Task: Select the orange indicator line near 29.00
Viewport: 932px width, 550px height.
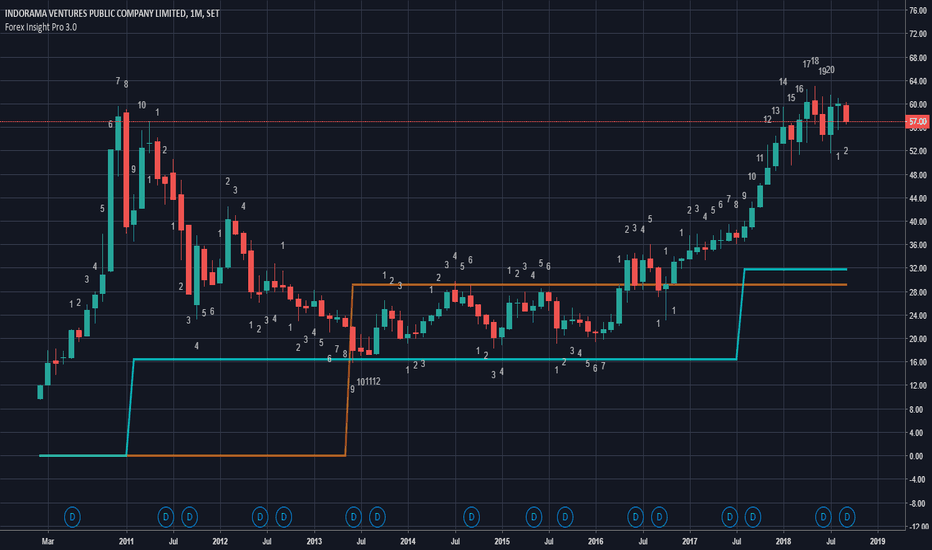Action: (x=599, y=285)
